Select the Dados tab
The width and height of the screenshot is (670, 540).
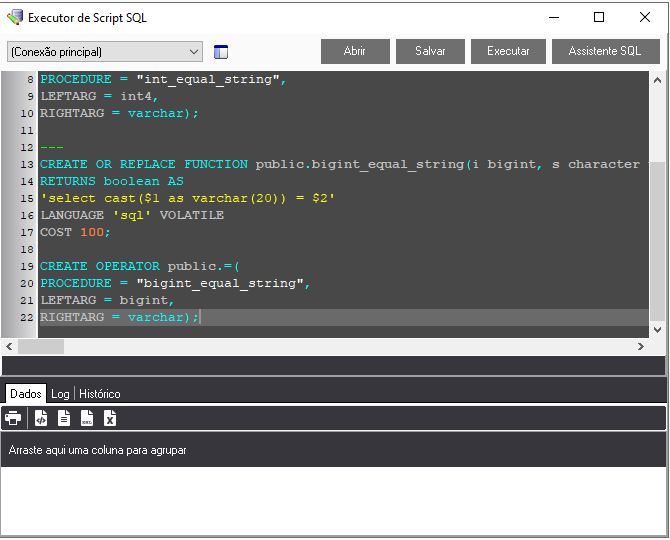25,394
